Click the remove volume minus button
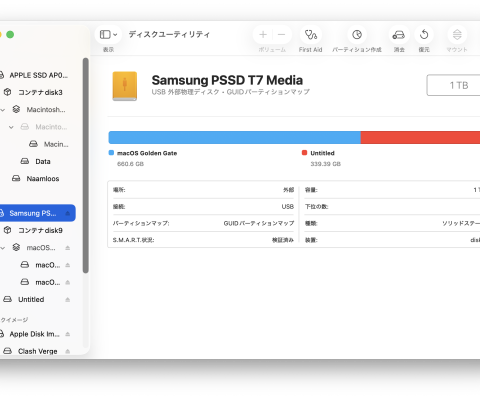Screen dimensions: 480x399 pos(282,34)
